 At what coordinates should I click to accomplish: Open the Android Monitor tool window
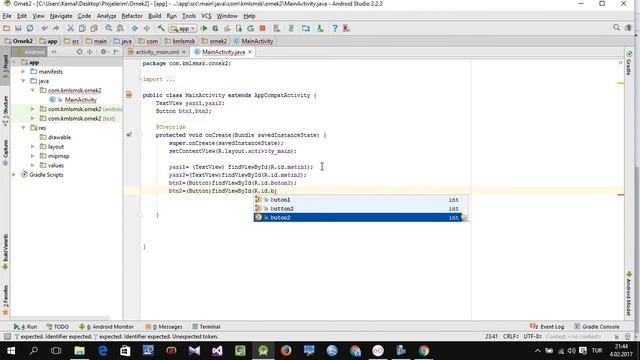106,327
